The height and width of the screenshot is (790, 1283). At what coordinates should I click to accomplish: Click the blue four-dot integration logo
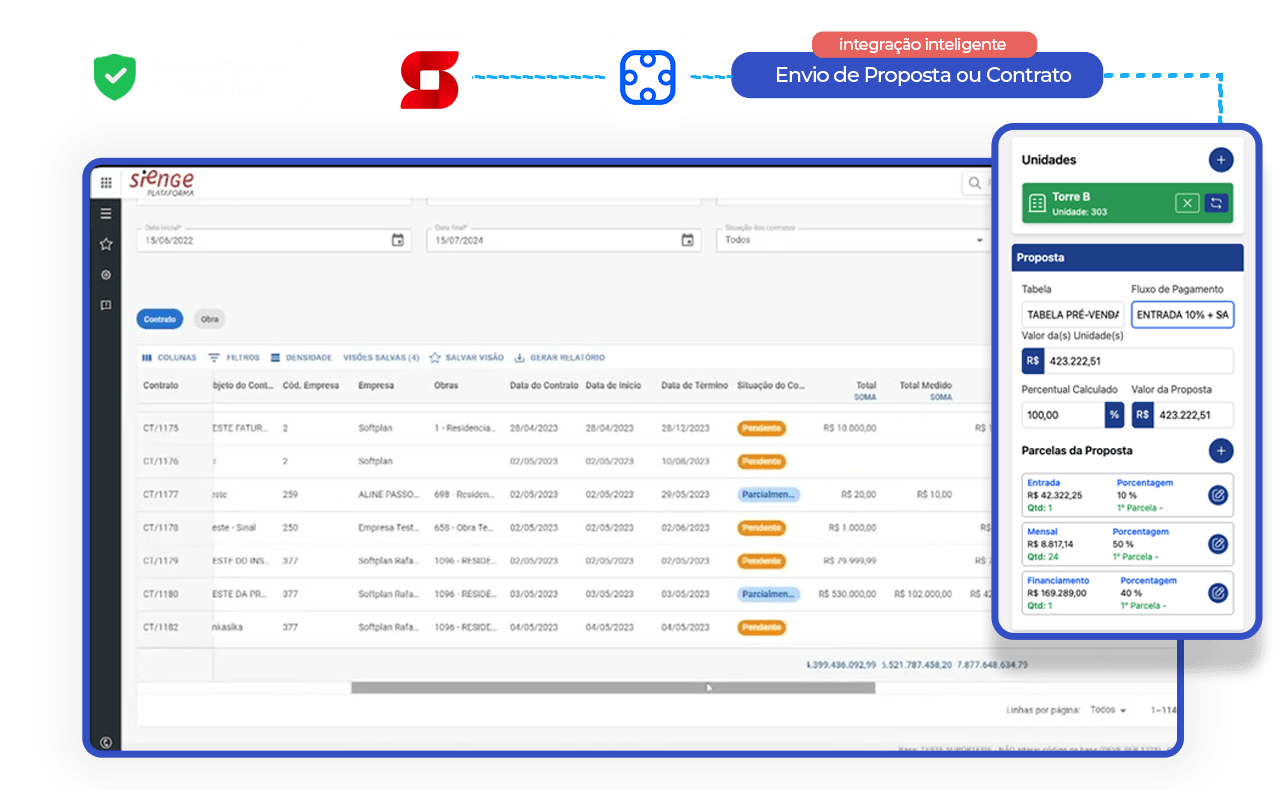point(647,77)
